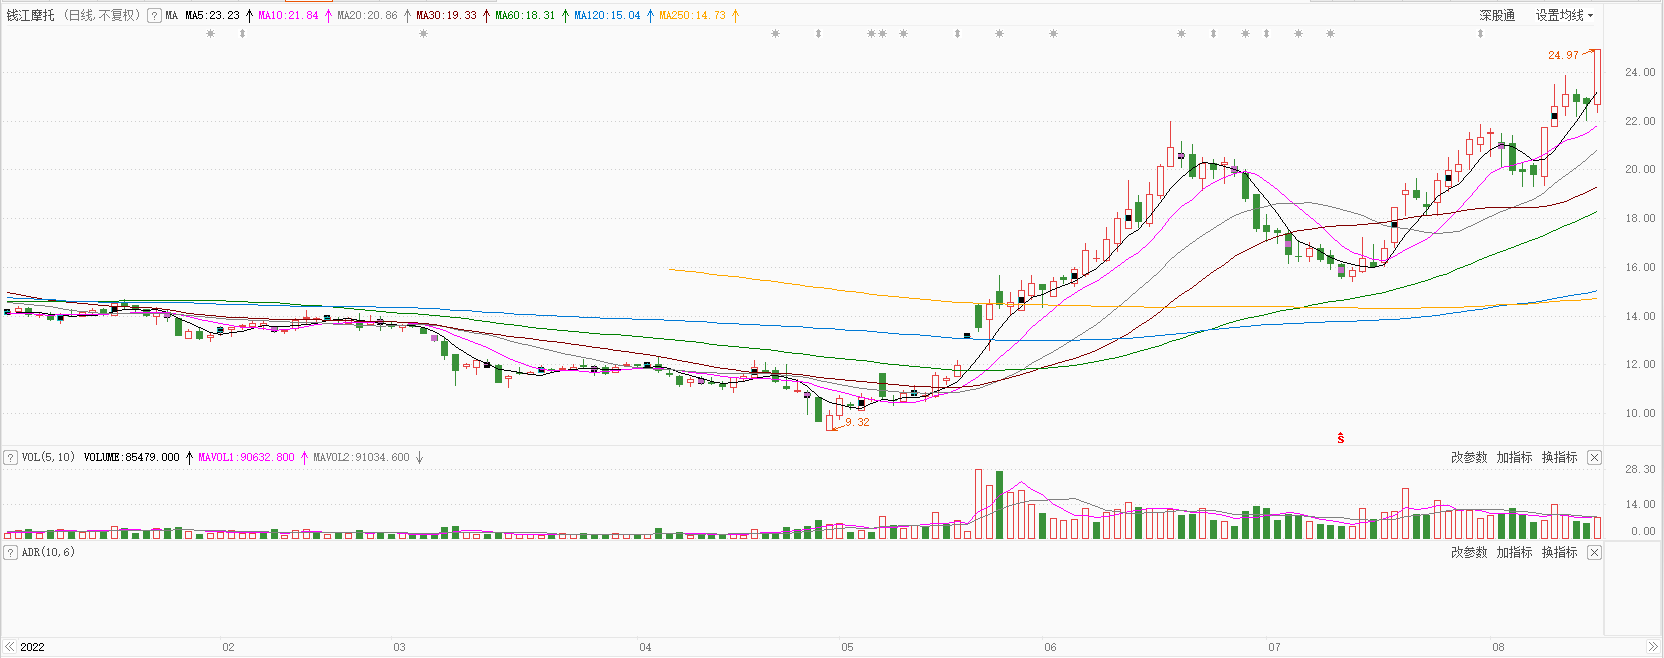Click the 深股通 label

[x=1497, y=15]
